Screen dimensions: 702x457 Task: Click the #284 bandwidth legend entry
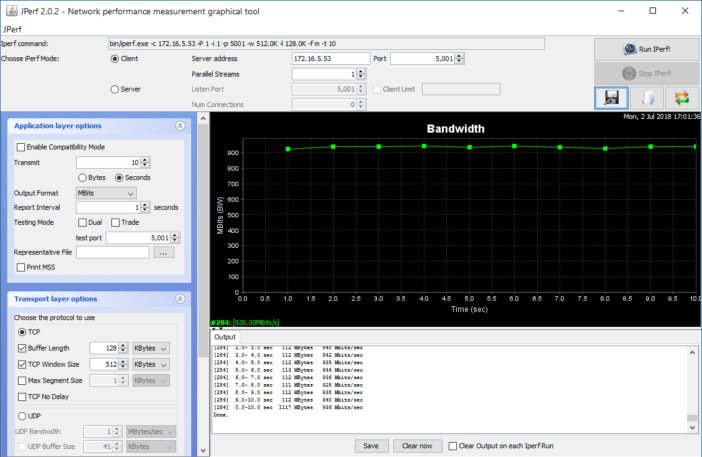[x=245, y=323]
